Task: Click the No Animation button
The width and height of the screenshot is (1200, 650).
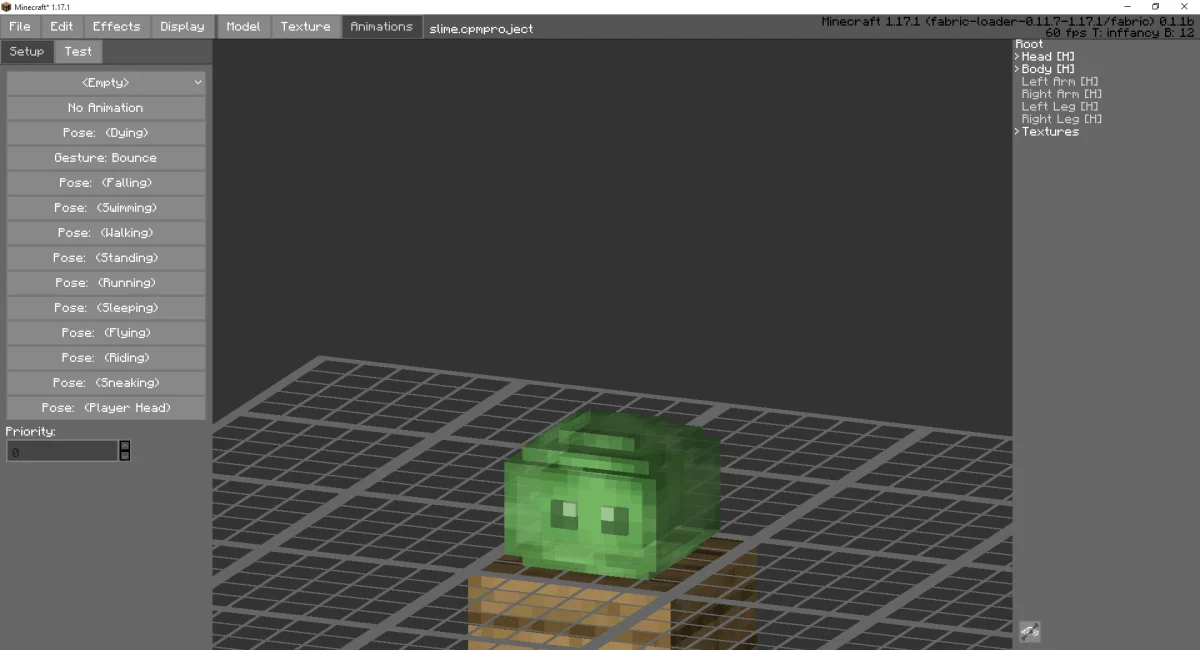Action: (106, 107)
